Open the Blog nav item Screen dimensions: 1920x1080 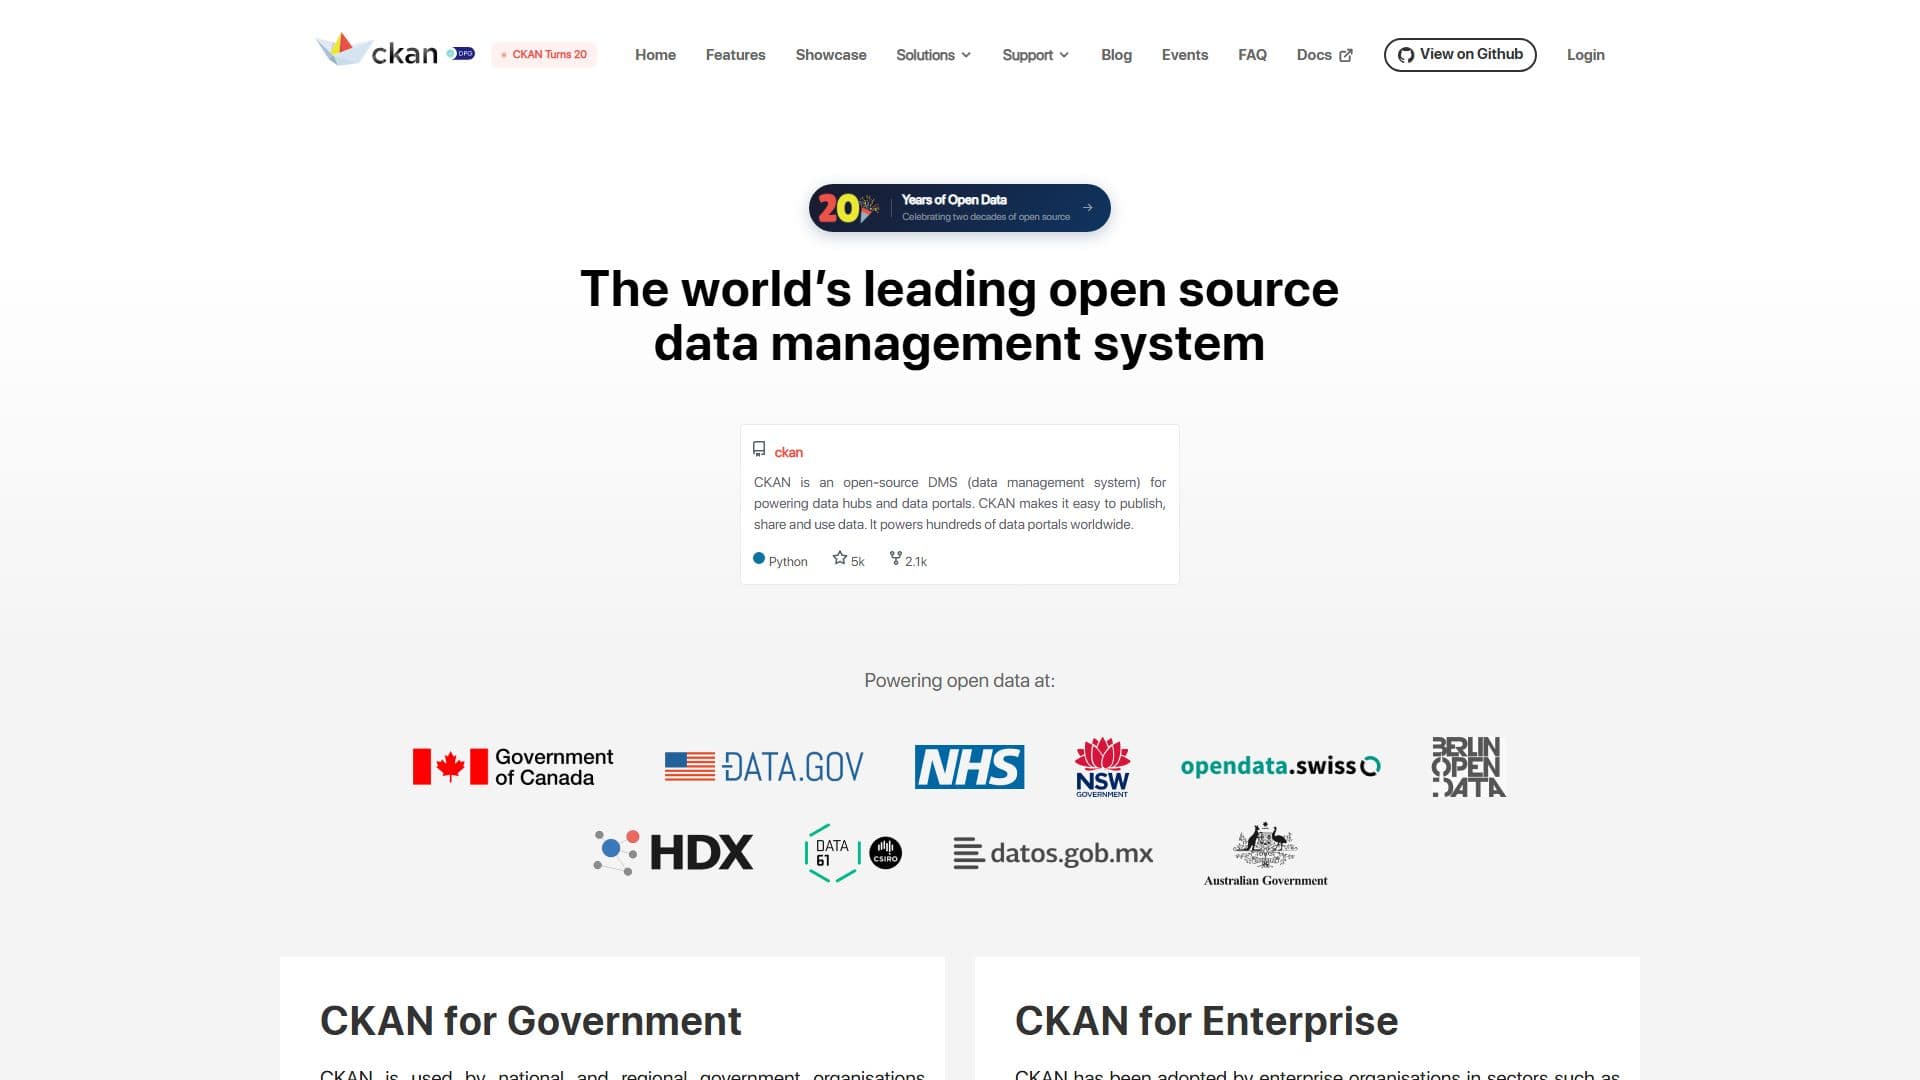click(1116, 55)
